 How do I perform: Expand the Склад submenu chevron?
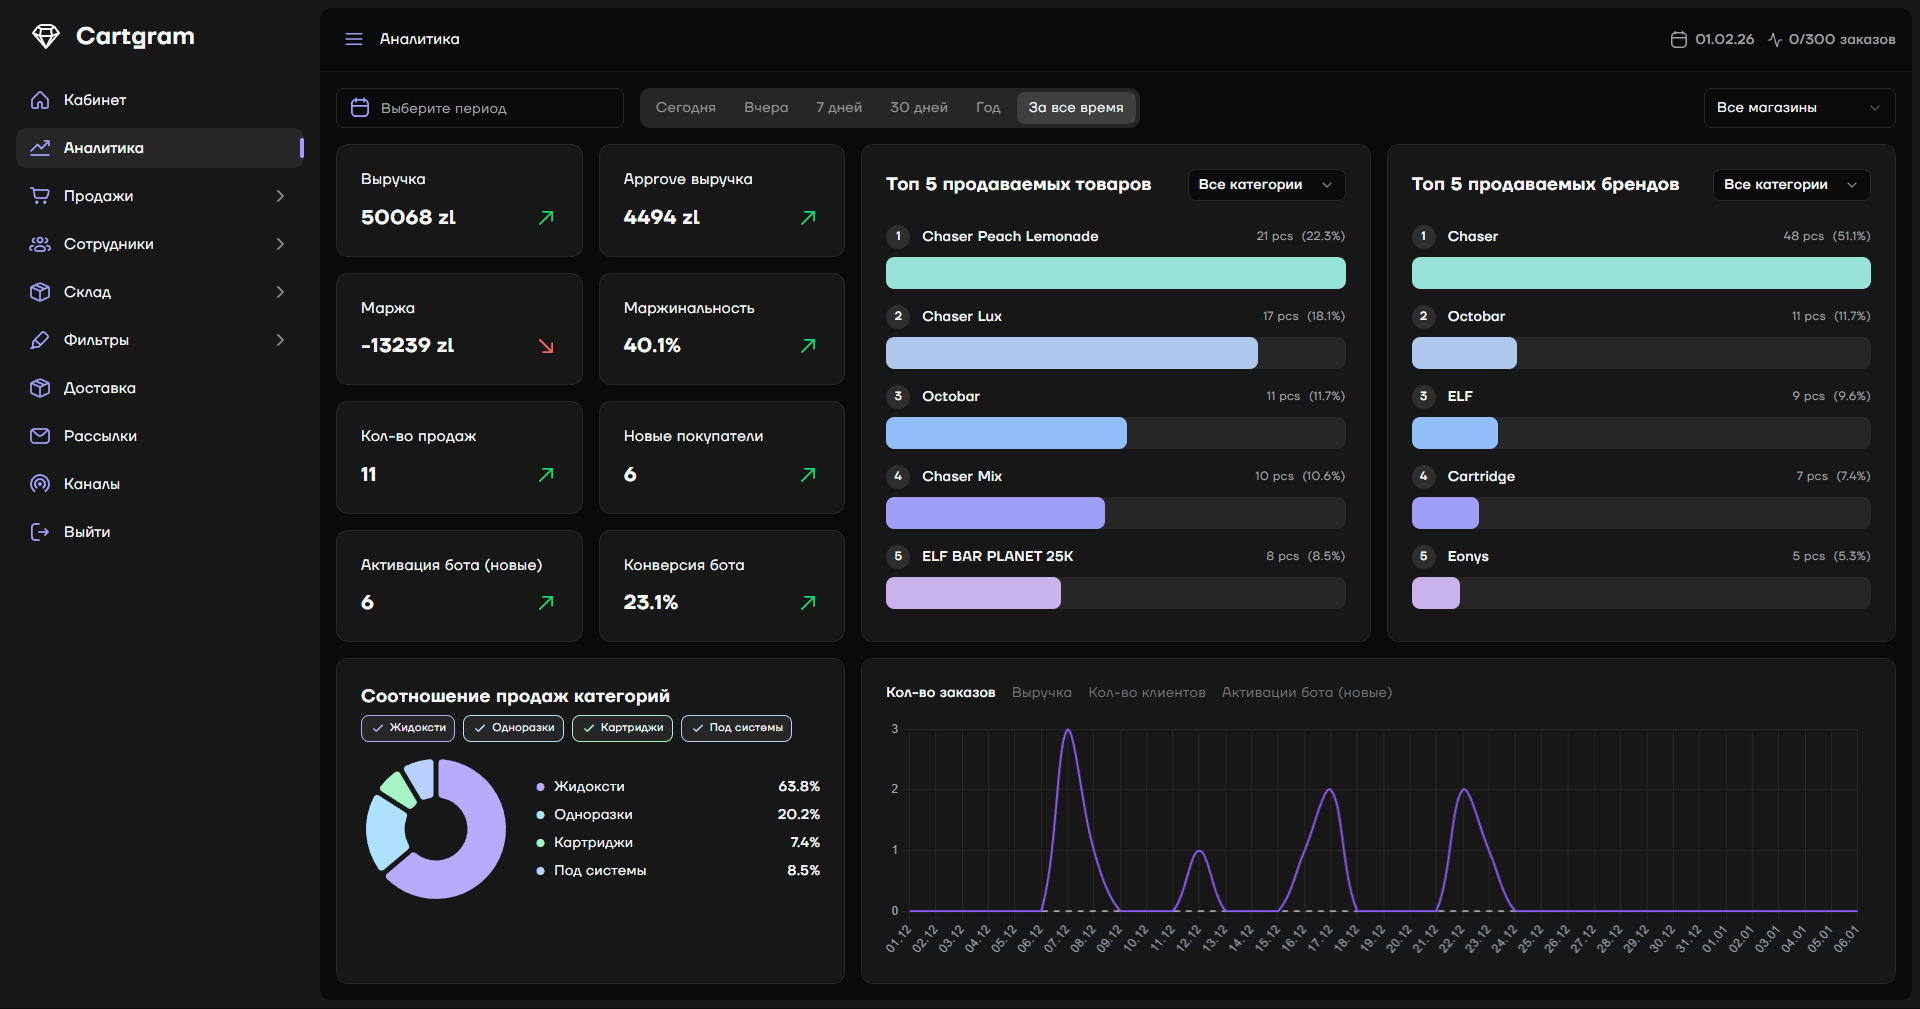point(280,292)
